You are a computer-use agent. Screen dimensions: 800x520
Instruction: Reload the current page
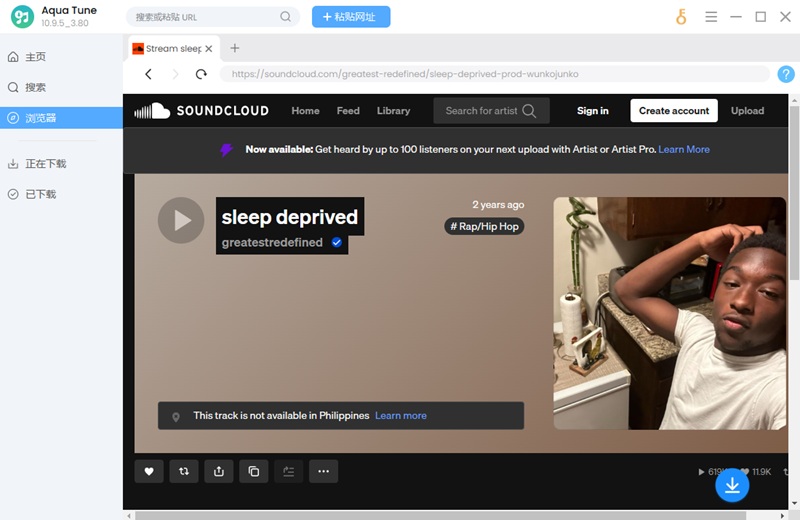201,74
